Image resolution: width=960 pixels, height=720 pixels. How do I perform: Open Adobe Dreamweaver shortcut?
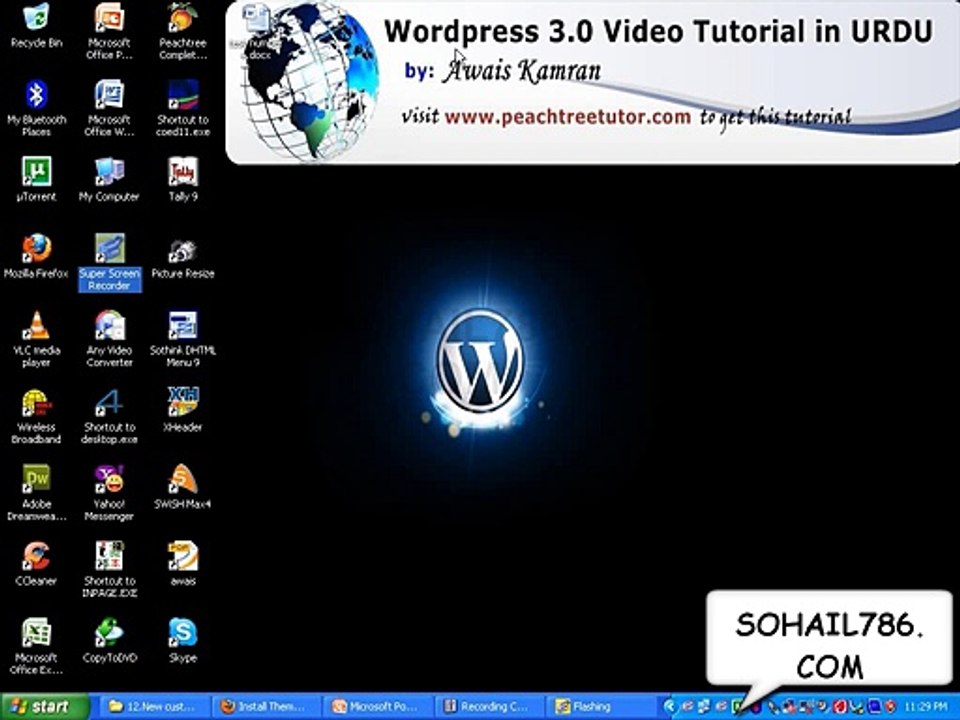pyautogui.click(x=36, y=493)
